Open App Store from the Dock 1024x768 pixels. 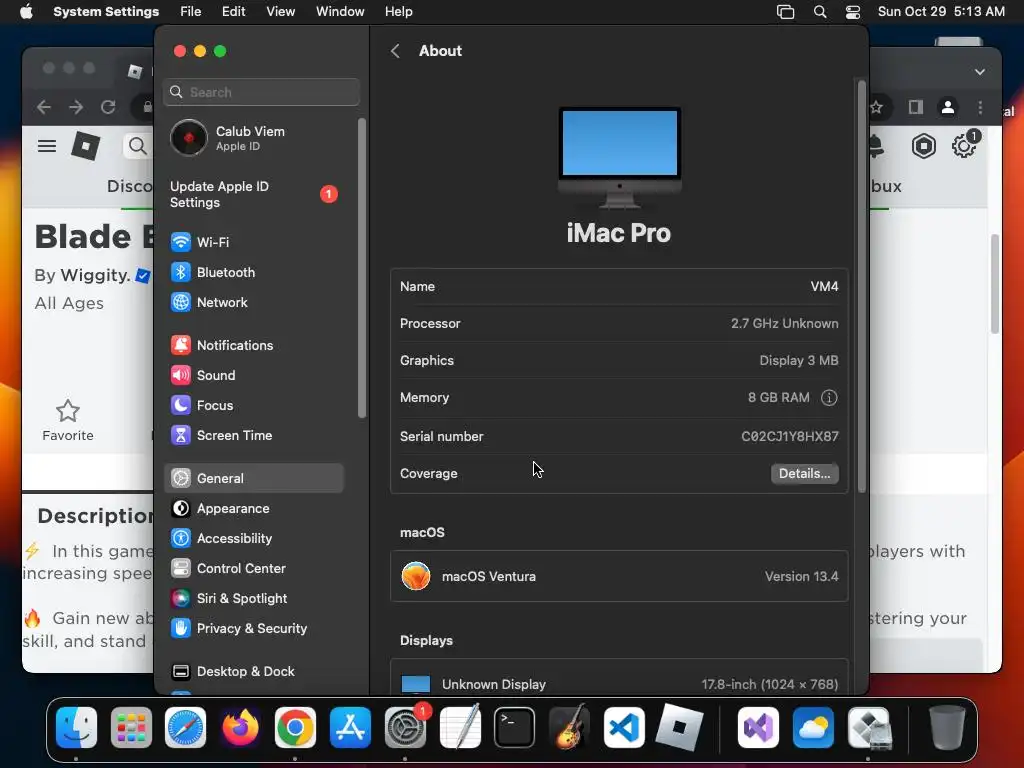[350, 727]
